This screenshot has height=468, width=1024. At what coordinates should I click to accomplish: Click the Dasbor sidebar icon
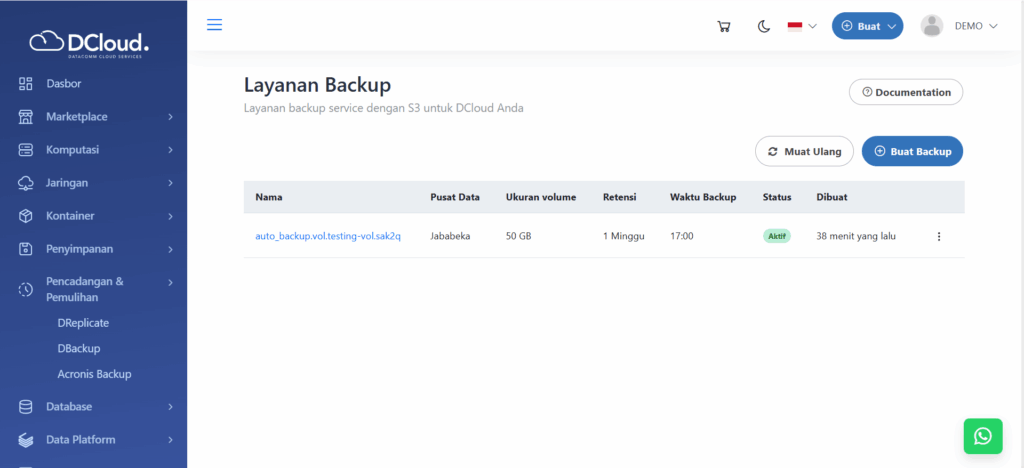click(x=26, y=83)
